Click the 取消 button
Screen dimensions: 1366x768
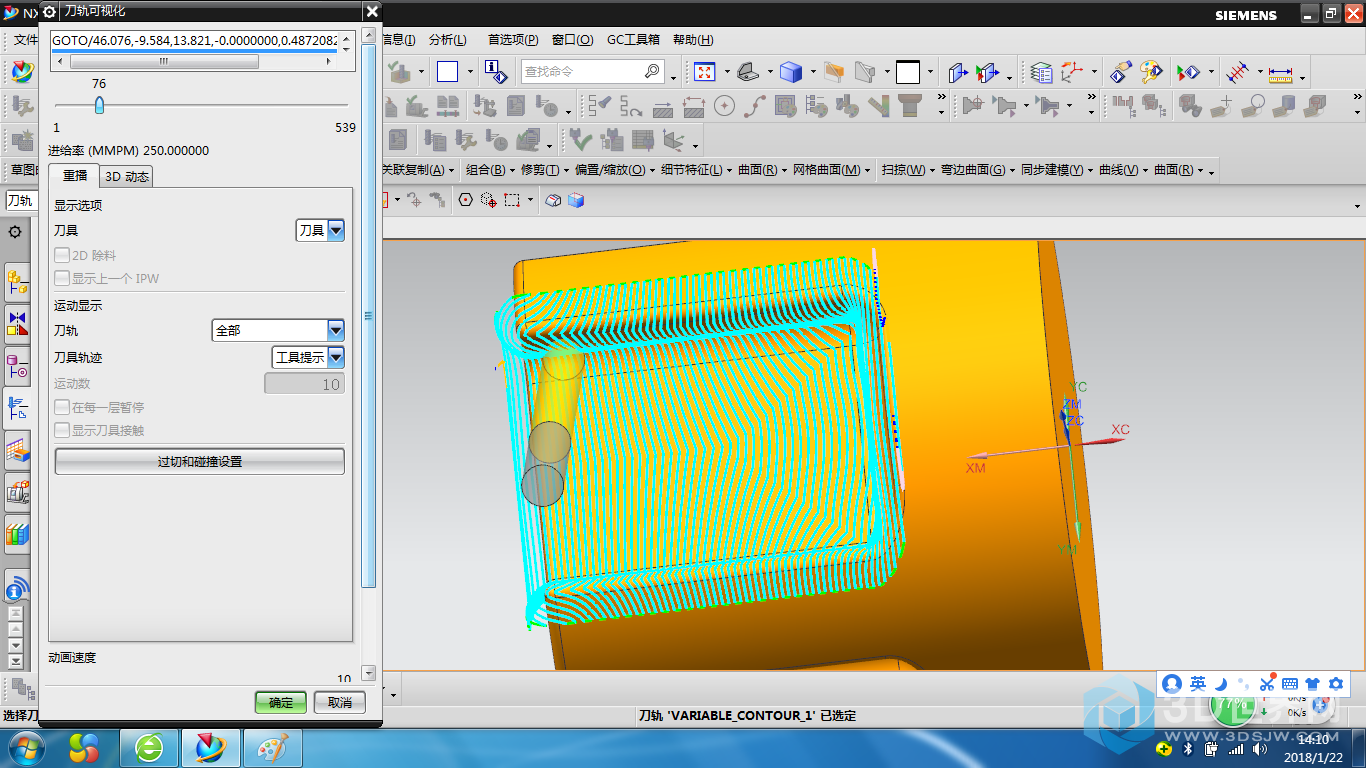(340, 702)
